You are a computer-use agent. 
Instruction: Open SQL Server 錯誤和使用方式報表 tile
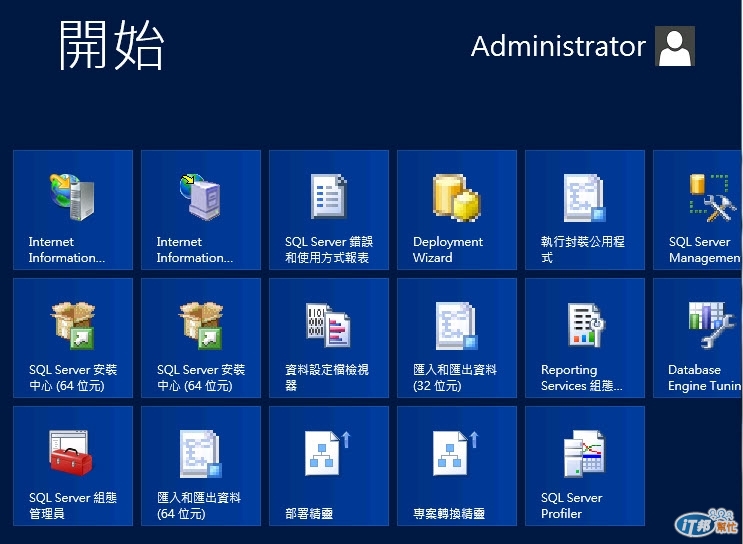(329, 210)
